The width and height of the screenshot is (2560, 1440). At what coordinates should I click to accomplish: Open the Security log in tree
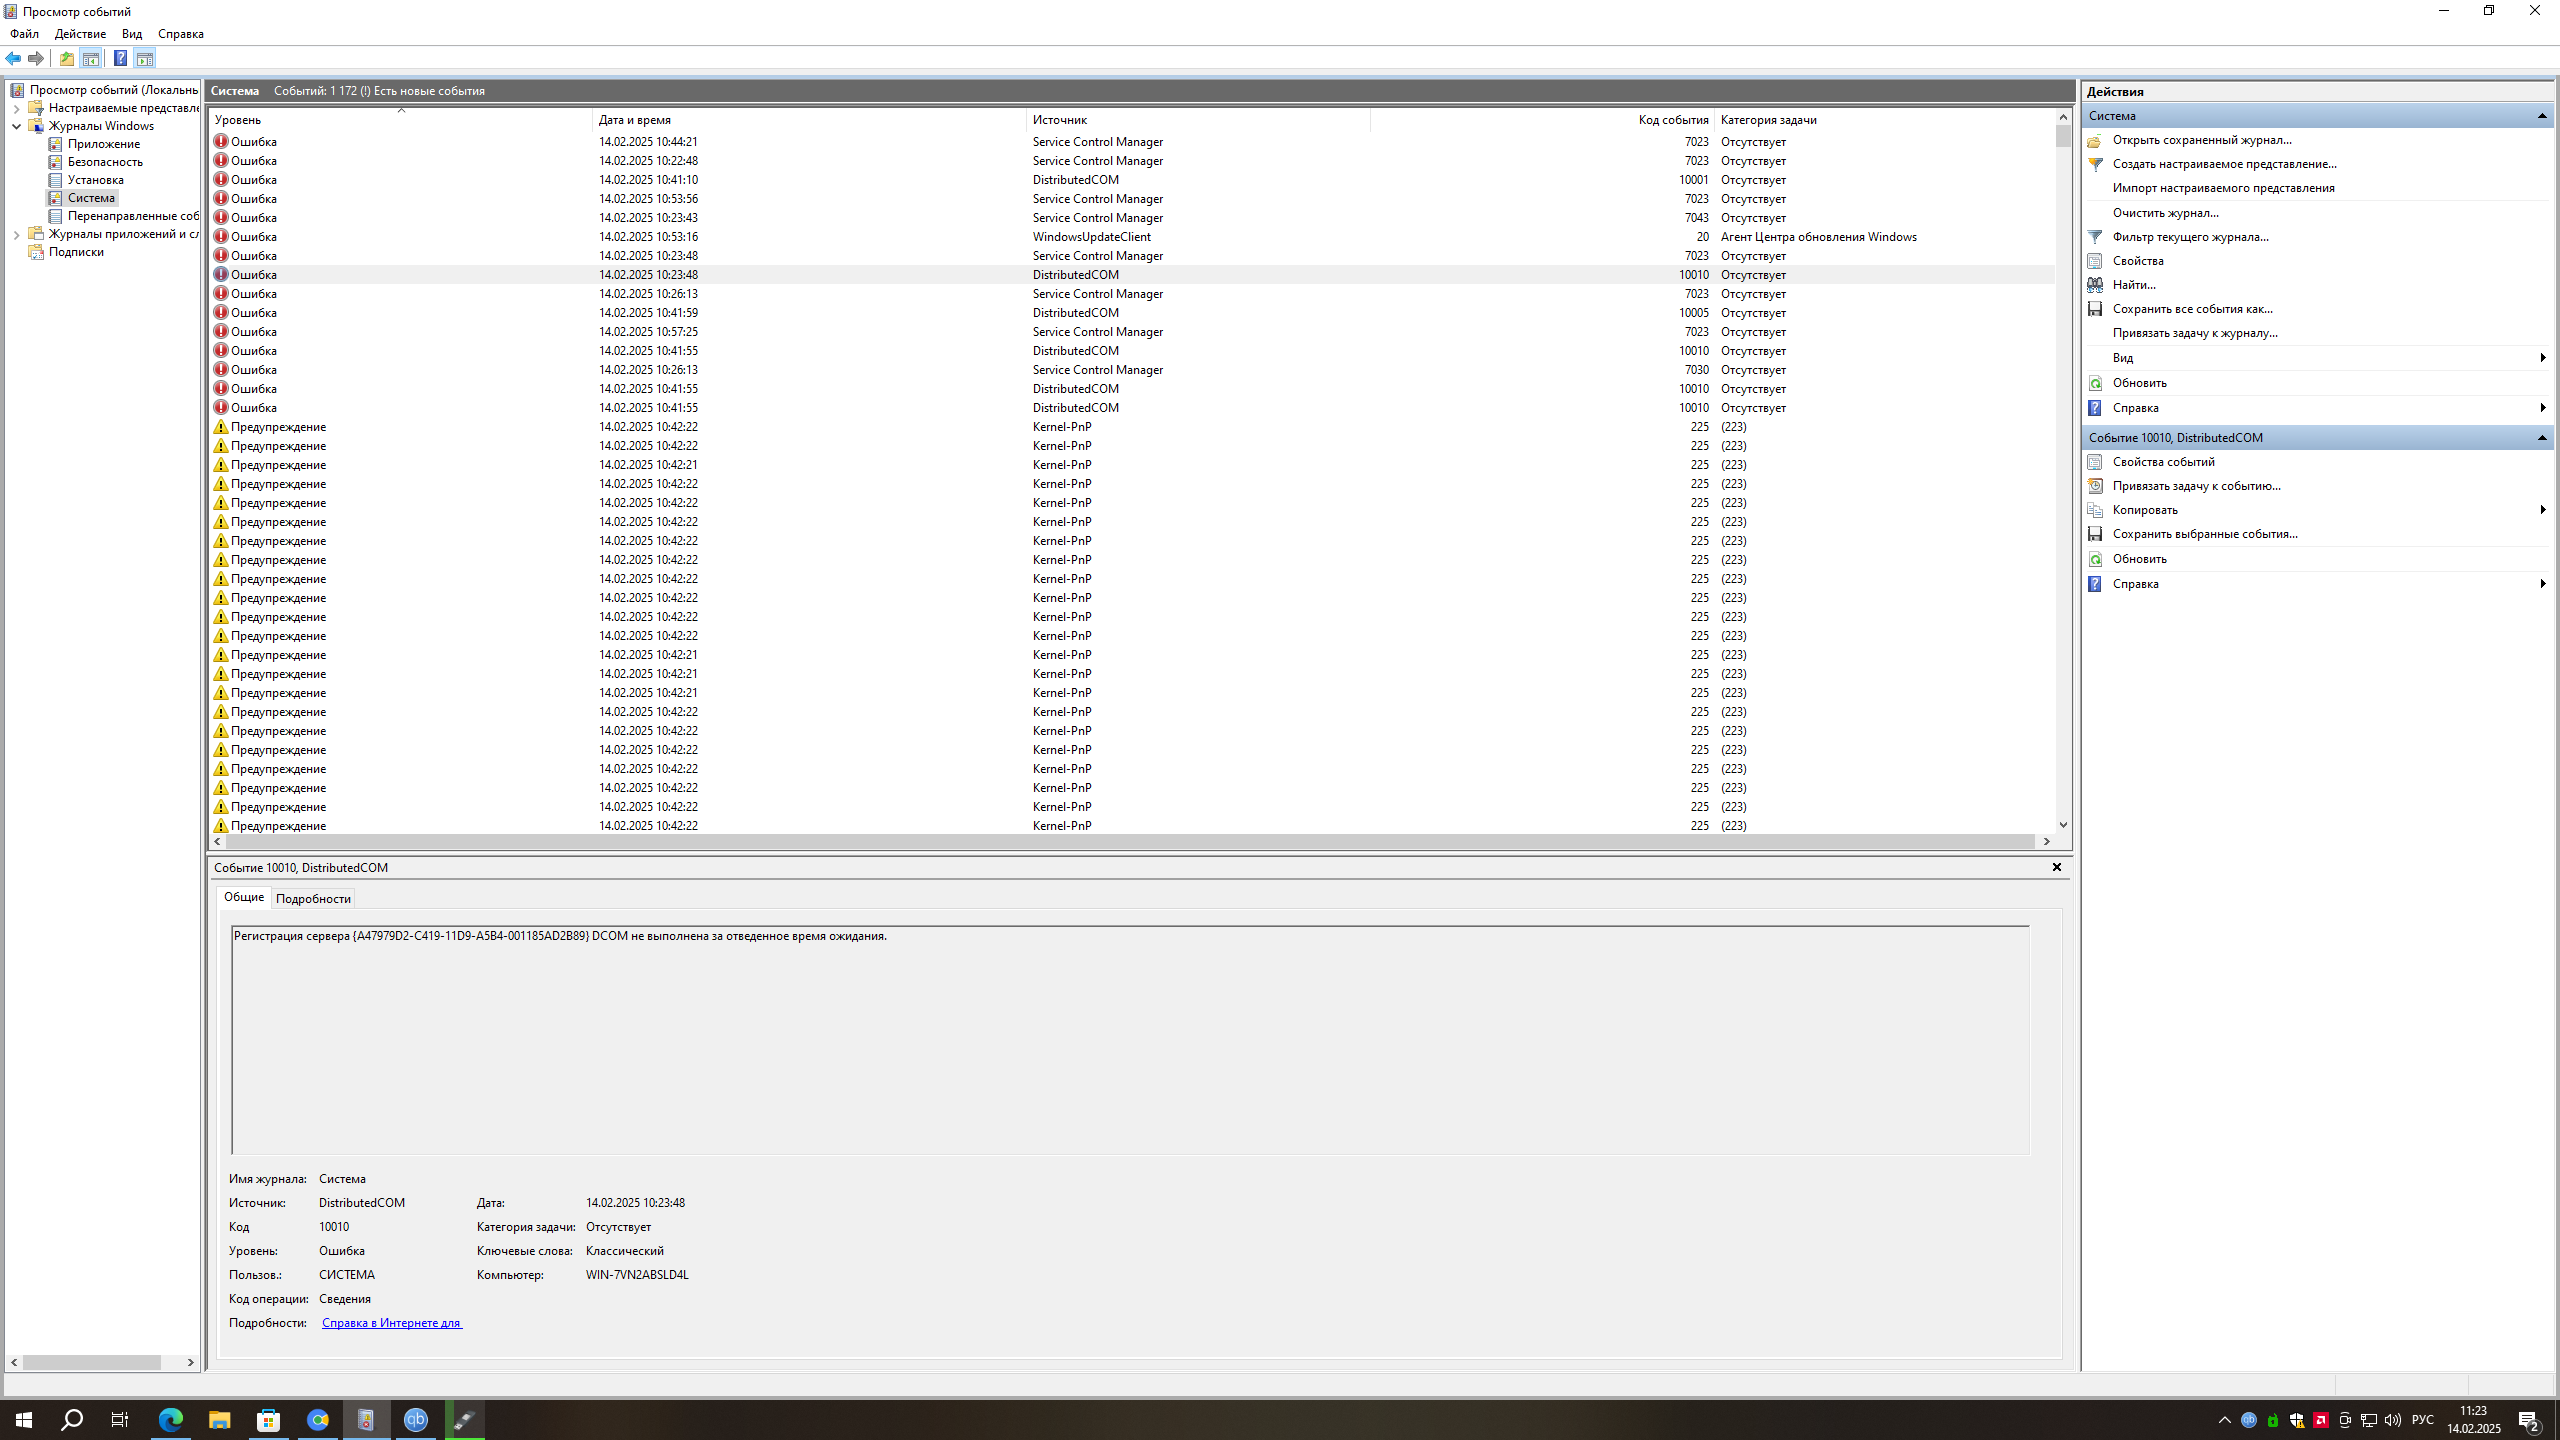click(x=104, y=162)
